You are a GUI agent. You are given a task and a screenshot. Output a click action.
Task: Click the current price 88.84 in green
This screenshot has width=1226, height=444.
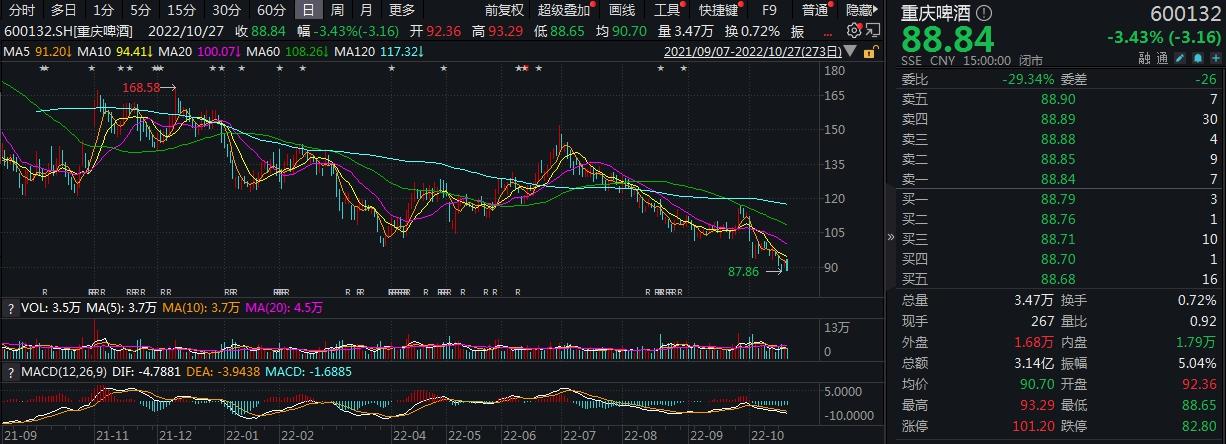click(x=948, y=40)
